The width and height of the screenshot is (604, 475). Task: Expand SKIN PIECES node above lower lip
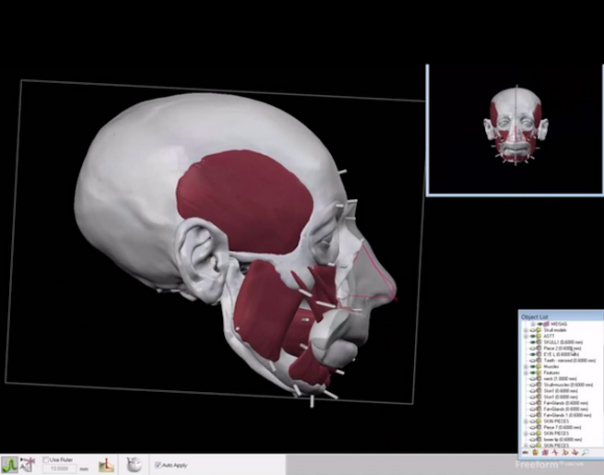pyautogui.click(x=525, y=433)
